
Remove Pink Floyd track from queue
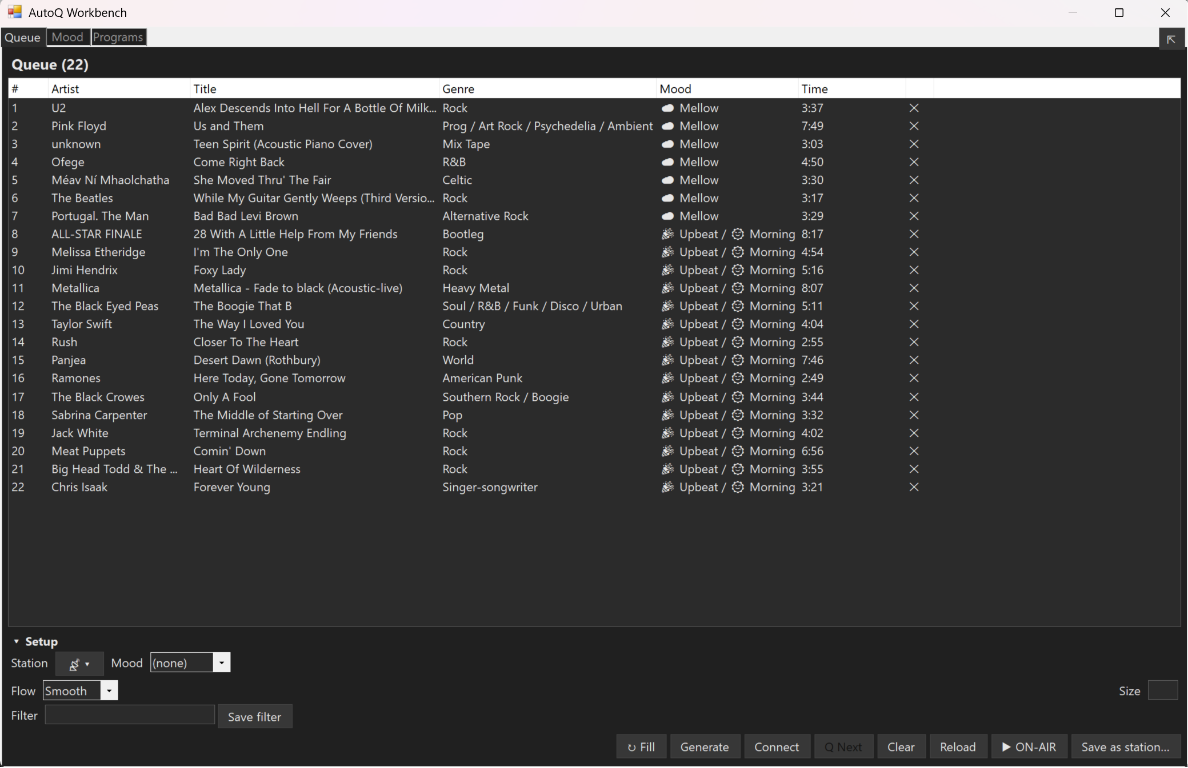click(x=914, y=126)
